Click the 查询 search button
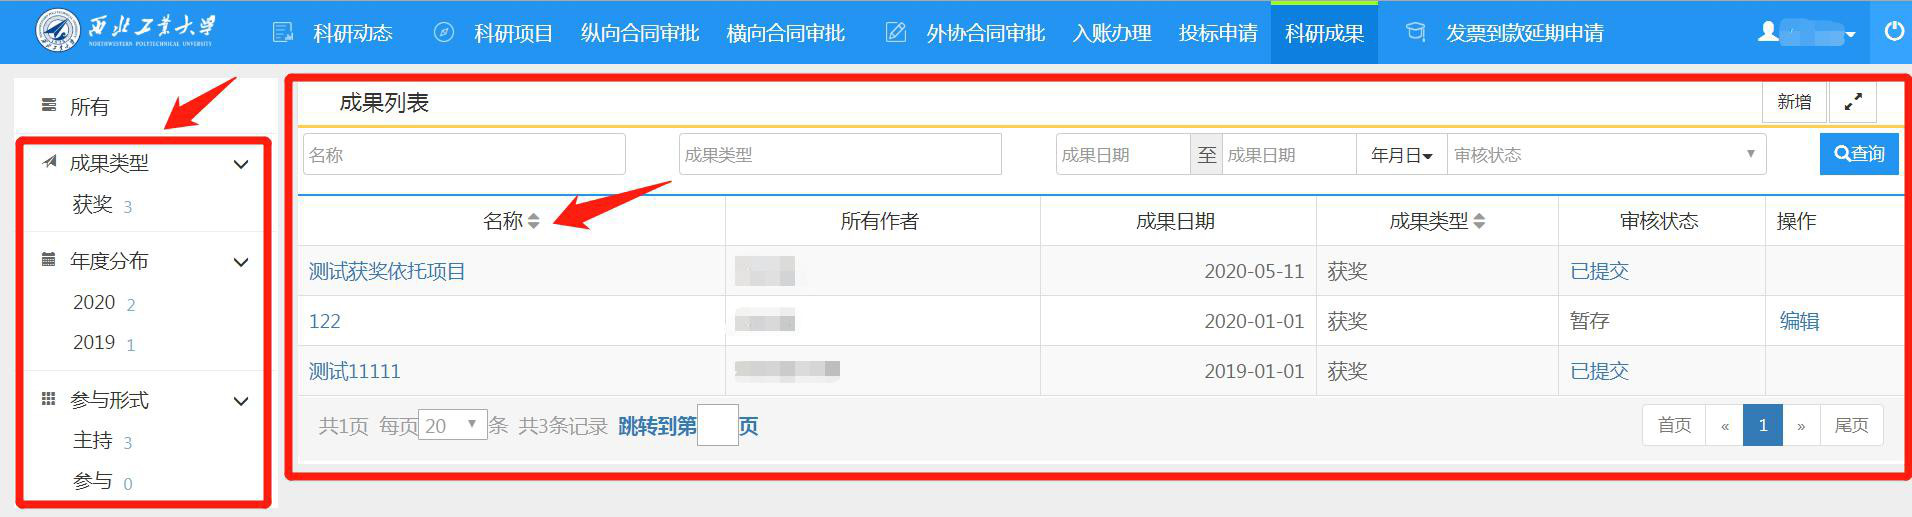 [1858, 154]
